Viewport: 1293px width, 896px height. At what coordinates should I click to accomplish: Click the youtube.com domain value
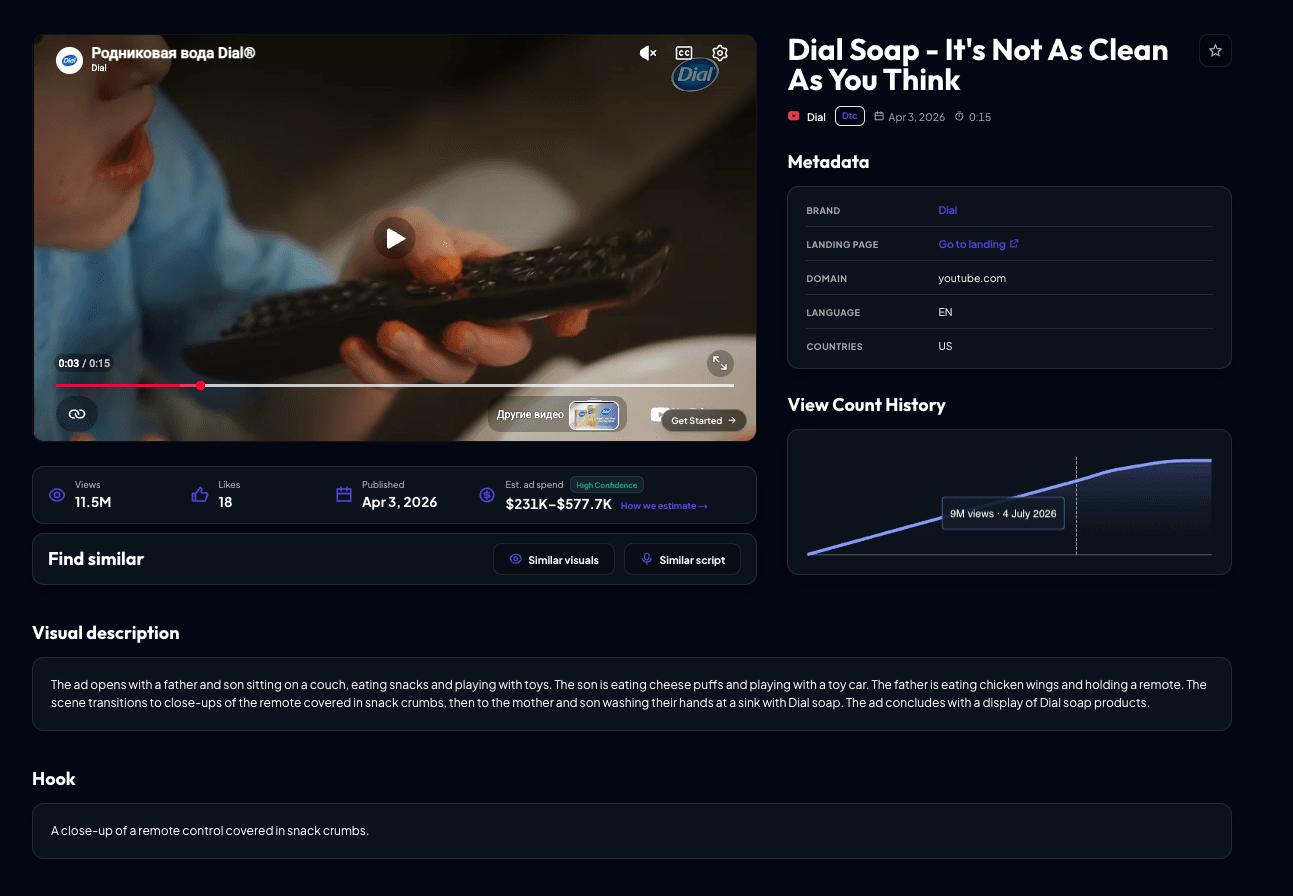pyautogui.click(x=972, y=278)
